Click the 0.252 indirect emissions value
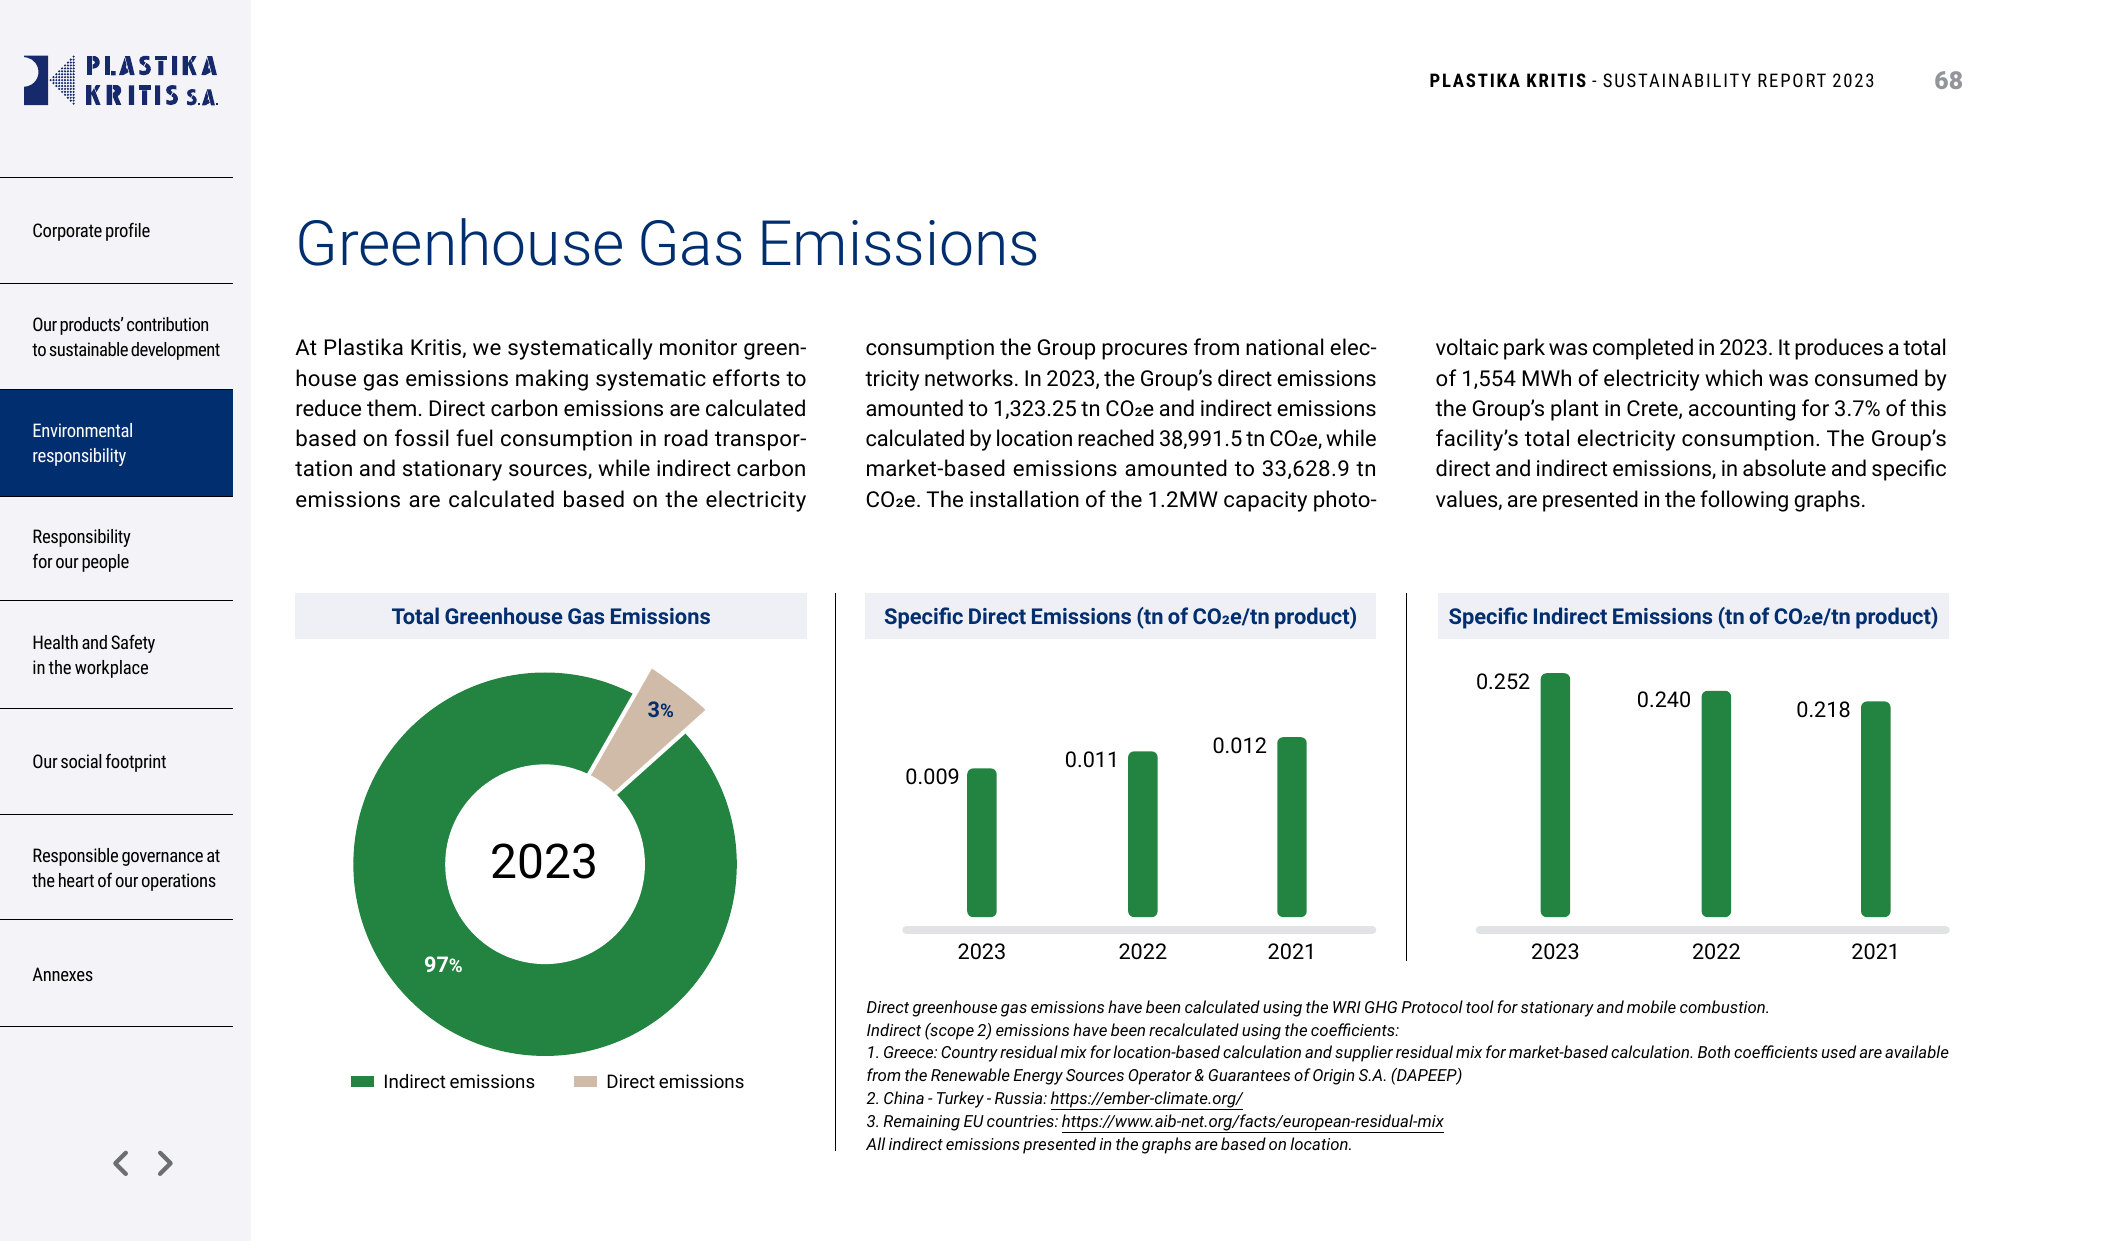This screenshot has height=1241, width=2126. point(1503,681)
